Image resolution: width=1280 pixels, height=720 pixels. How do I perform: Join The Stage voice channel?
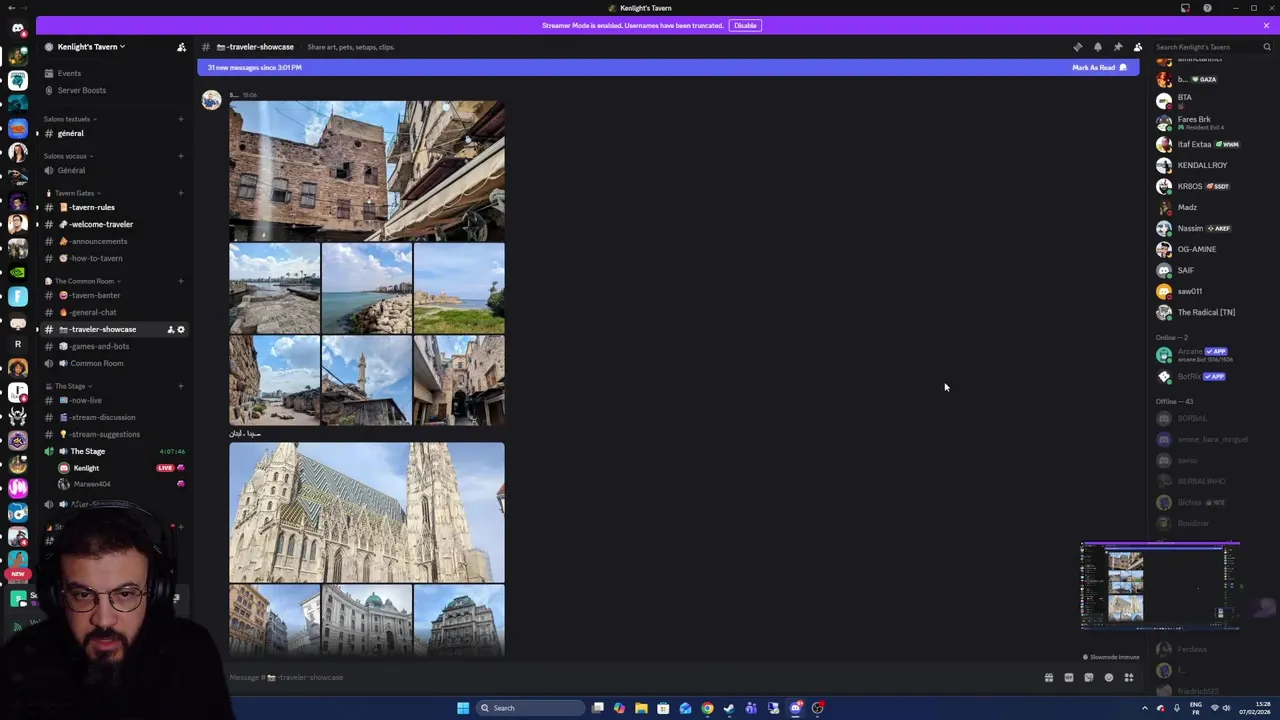113,451
